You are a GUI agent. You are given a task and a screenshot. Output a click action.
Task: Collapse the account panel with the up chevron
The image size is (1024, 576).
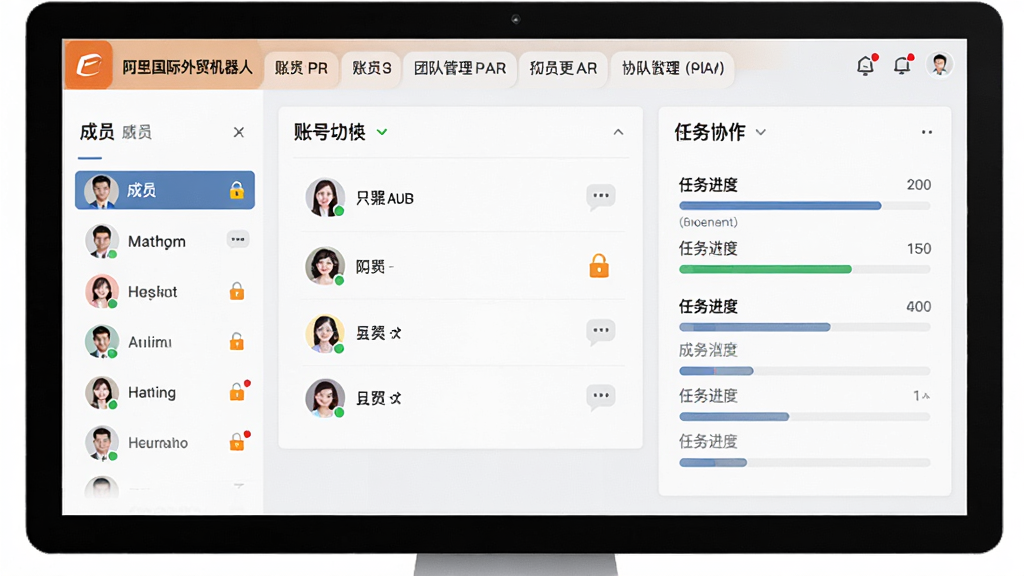click(618, 133)
